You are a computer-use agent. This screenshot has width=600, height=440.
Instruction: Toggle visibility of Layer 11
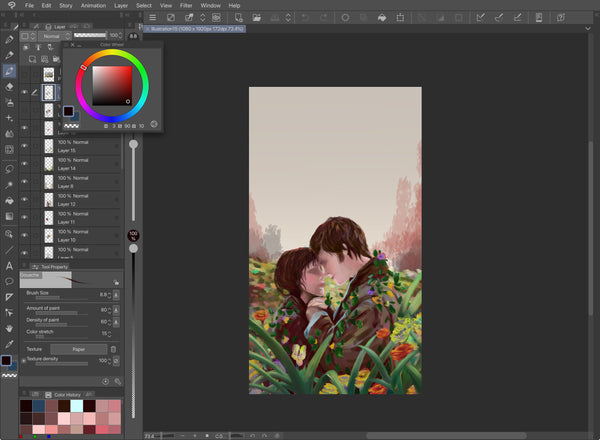pos(24,217)
